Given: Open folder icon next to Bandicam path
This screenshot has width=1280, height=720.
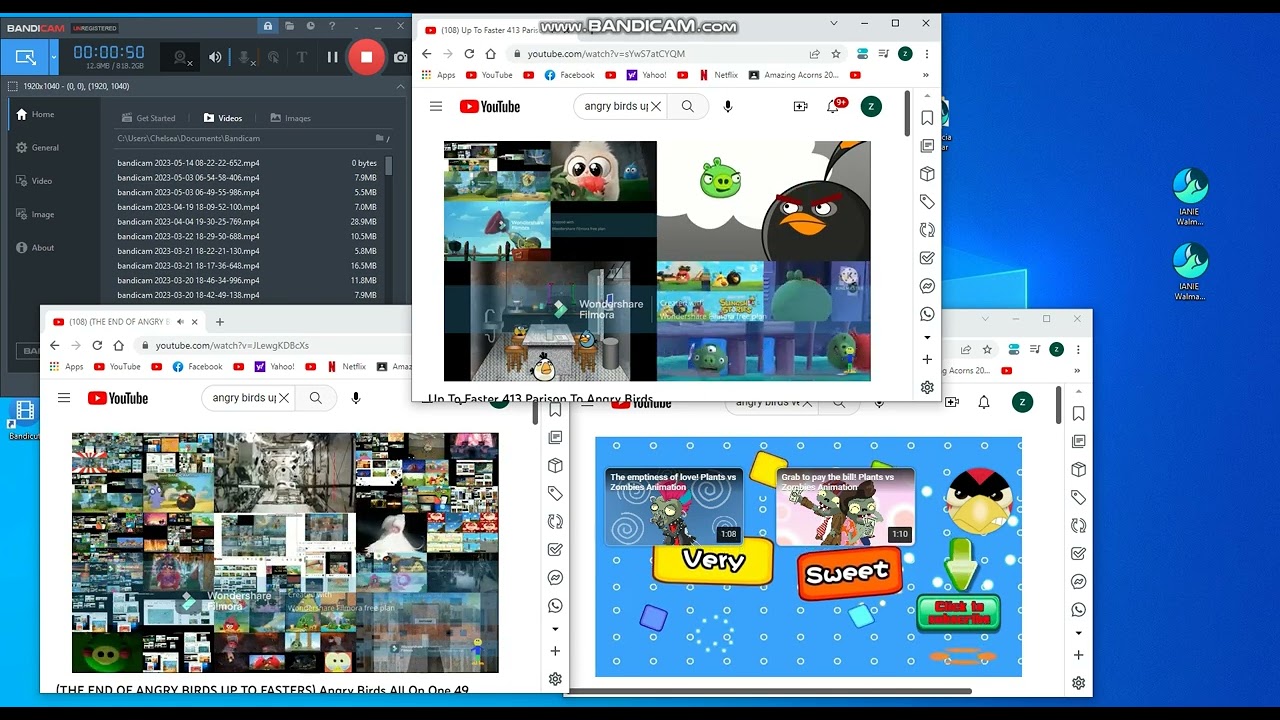Looking at the screenshot, I should coord(378,138).
